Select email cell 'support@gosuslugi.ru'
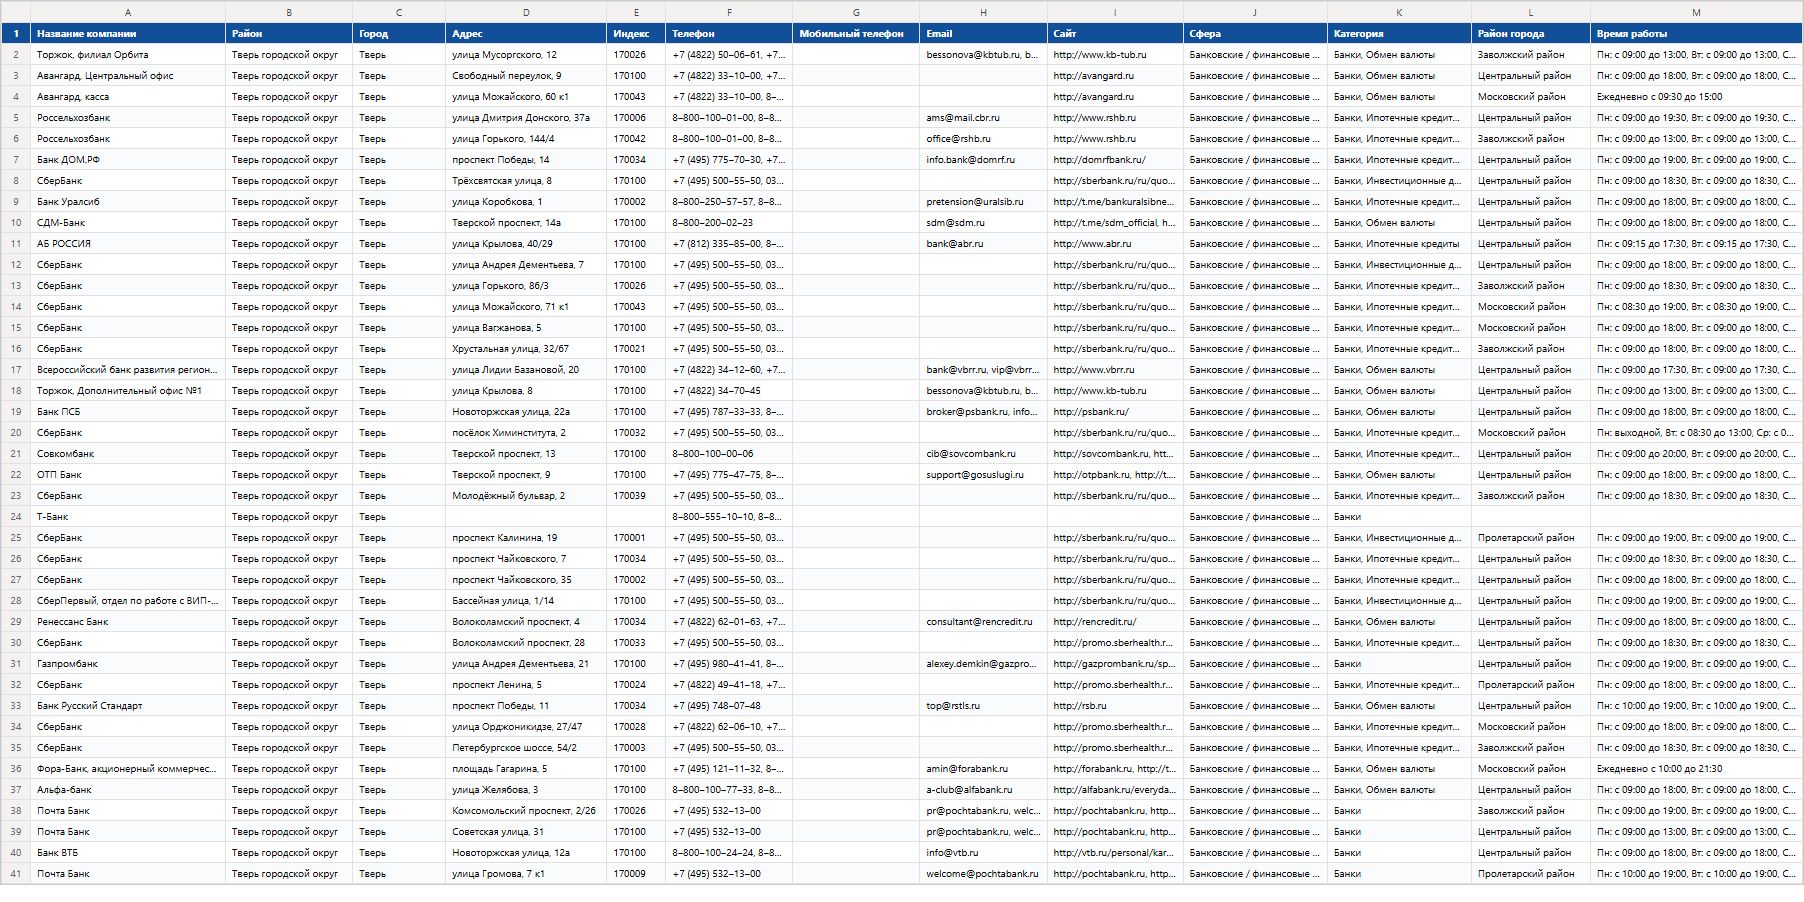Screen dimensions: 1804x902 tap(984, 475)
